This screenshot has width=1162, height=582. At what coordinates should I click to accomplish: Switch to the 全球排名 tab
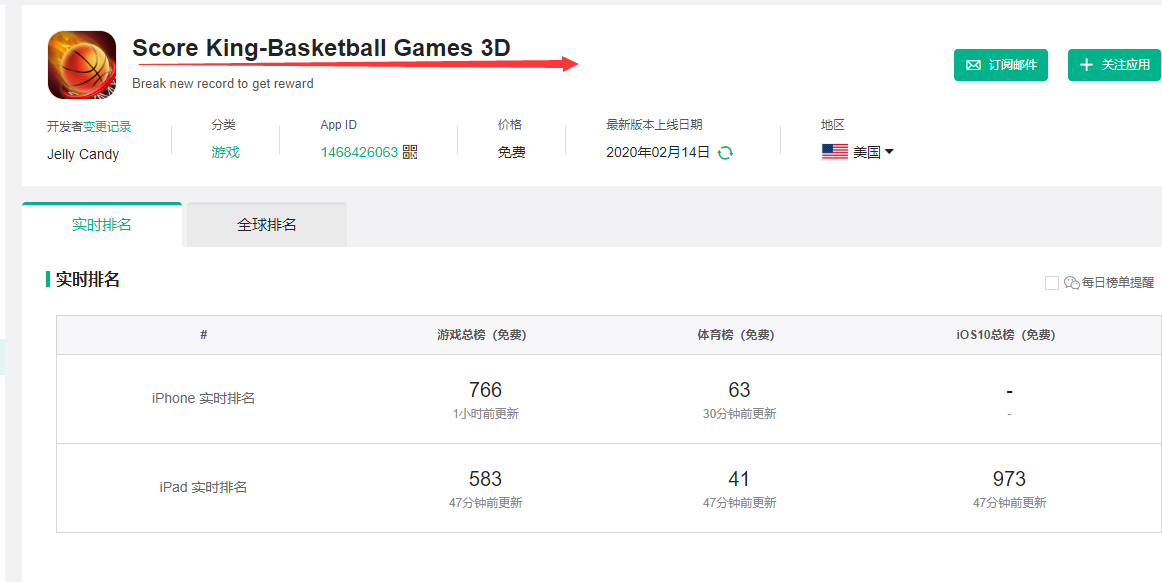(x=267, y=225)
